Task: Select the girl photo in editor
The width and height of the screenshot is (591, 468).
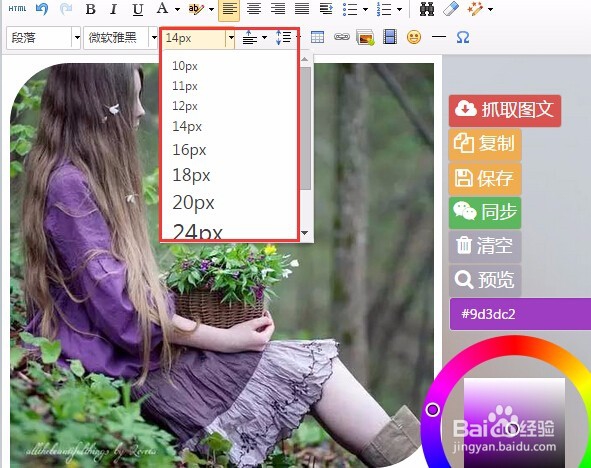Action: (x=222, y=265)
